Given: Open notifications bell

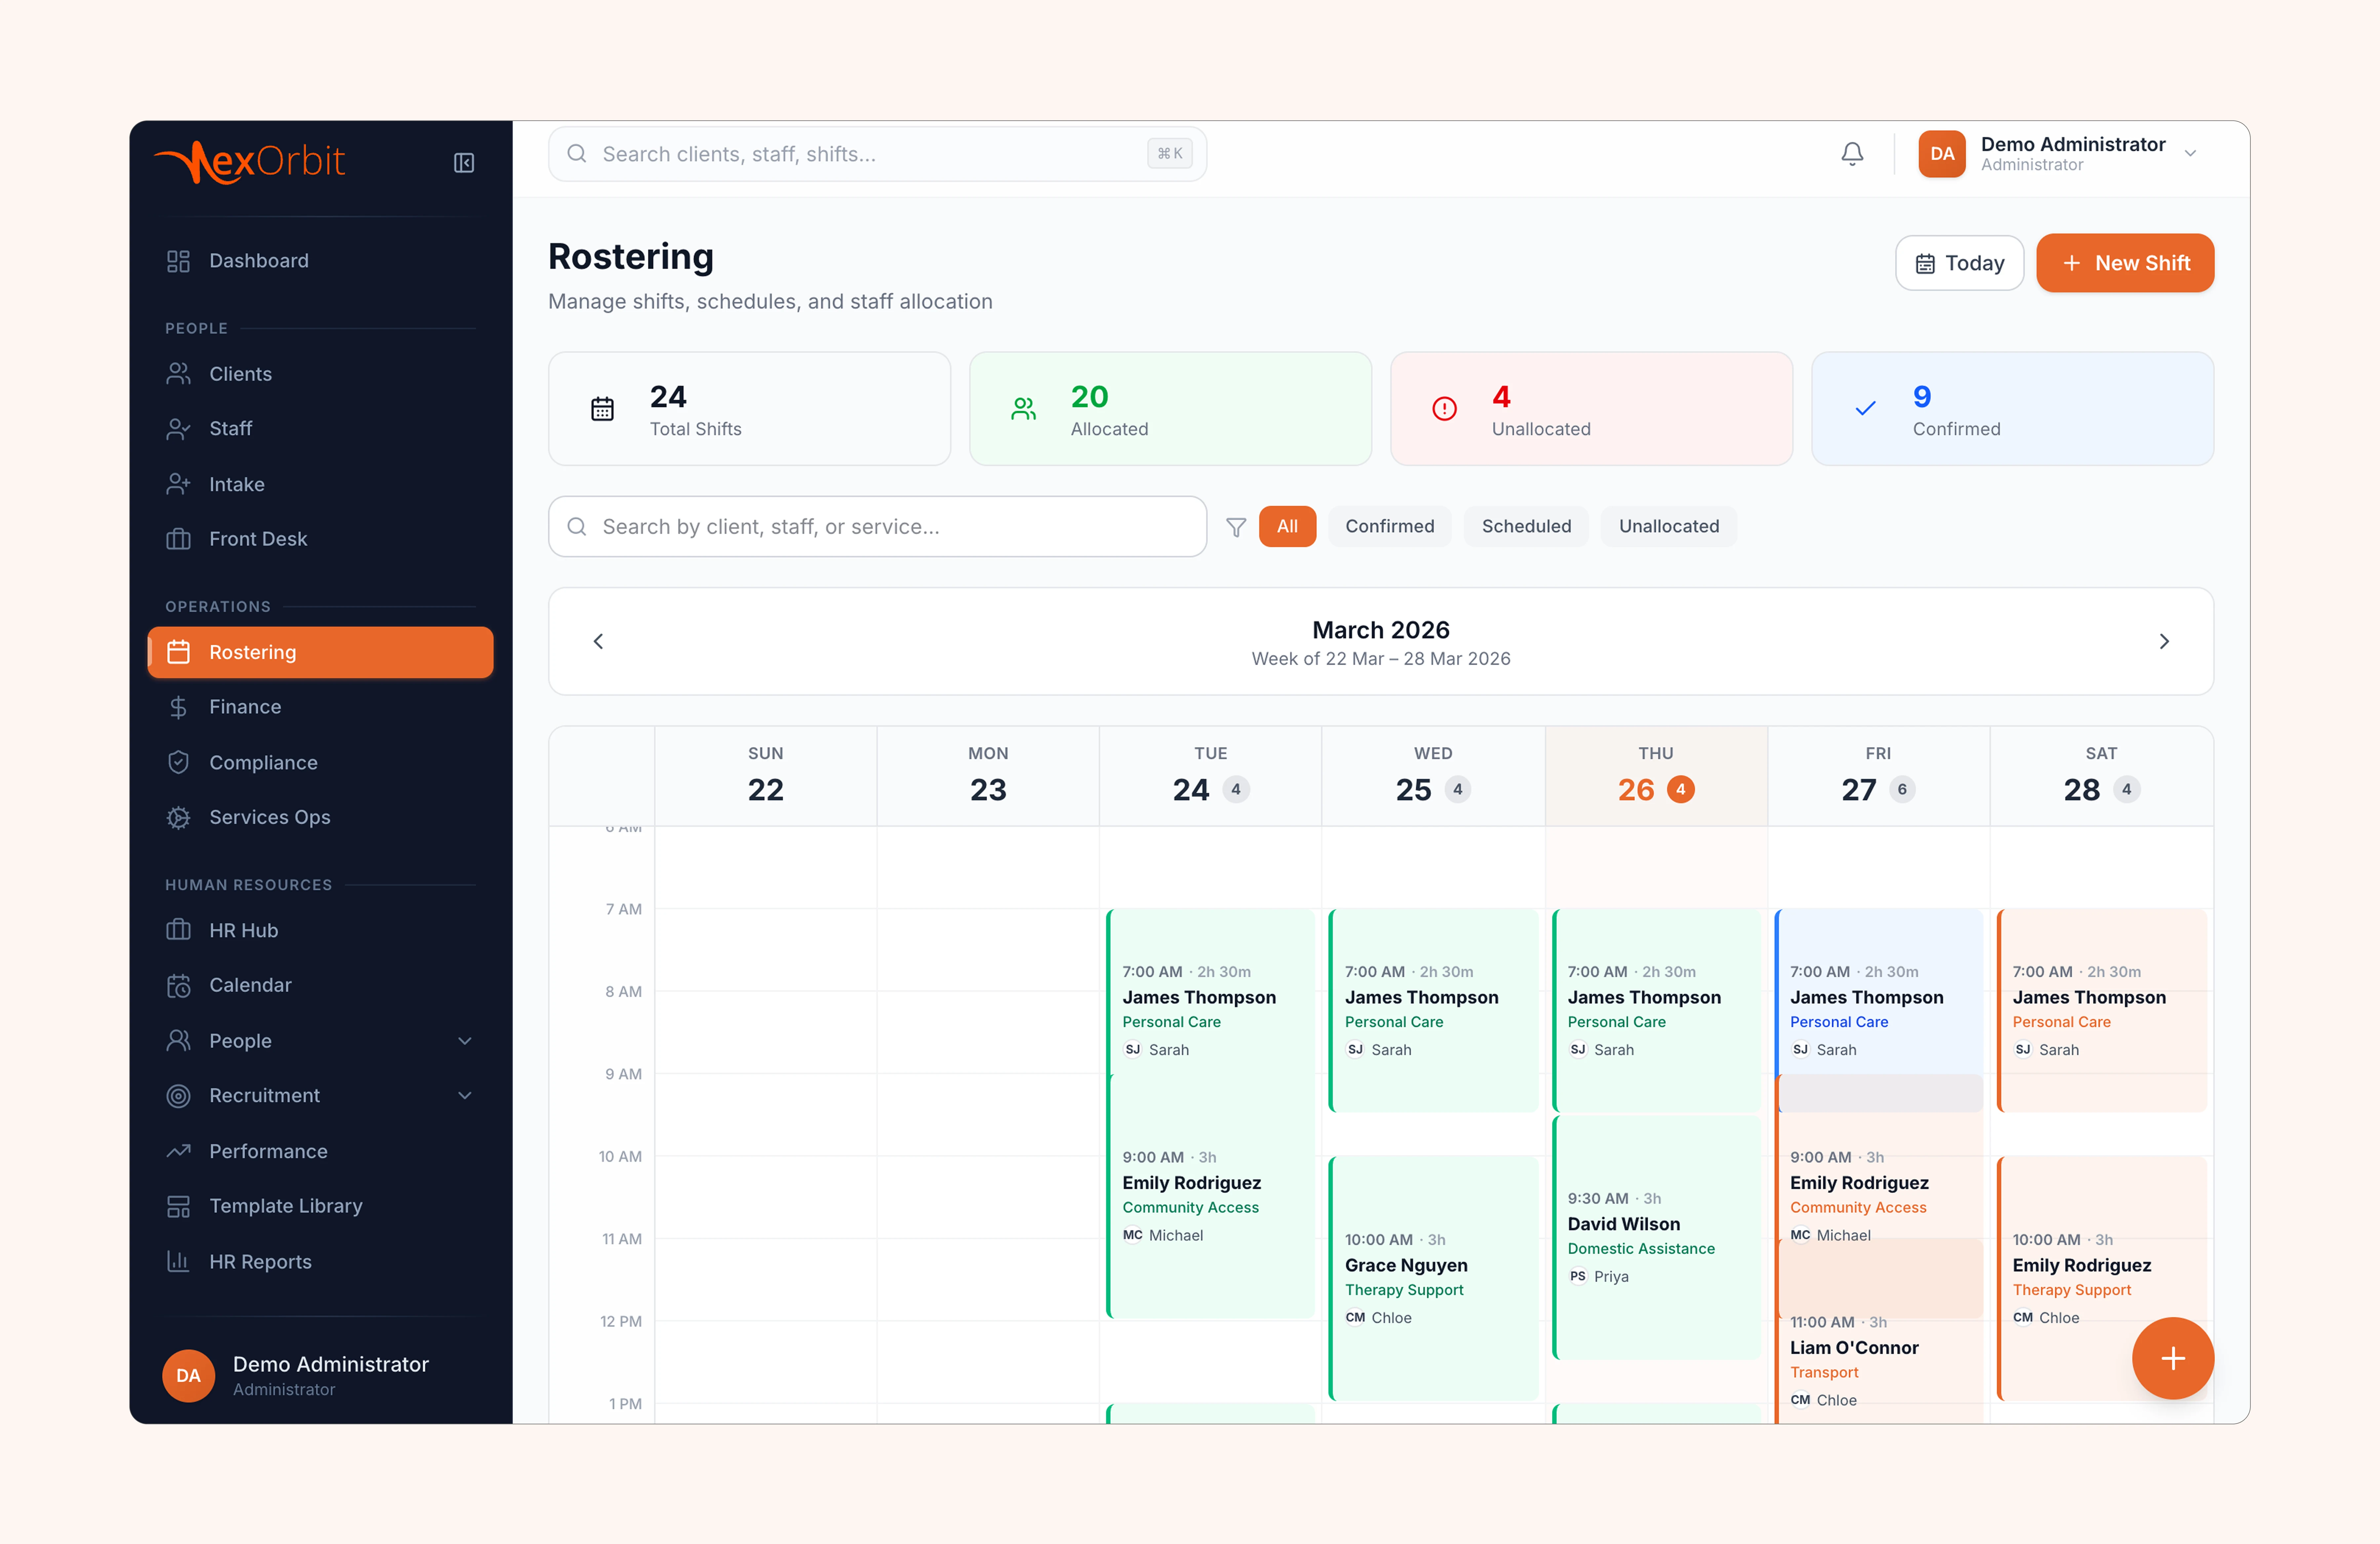Looking at the screenshot, I should (1852, 154).
